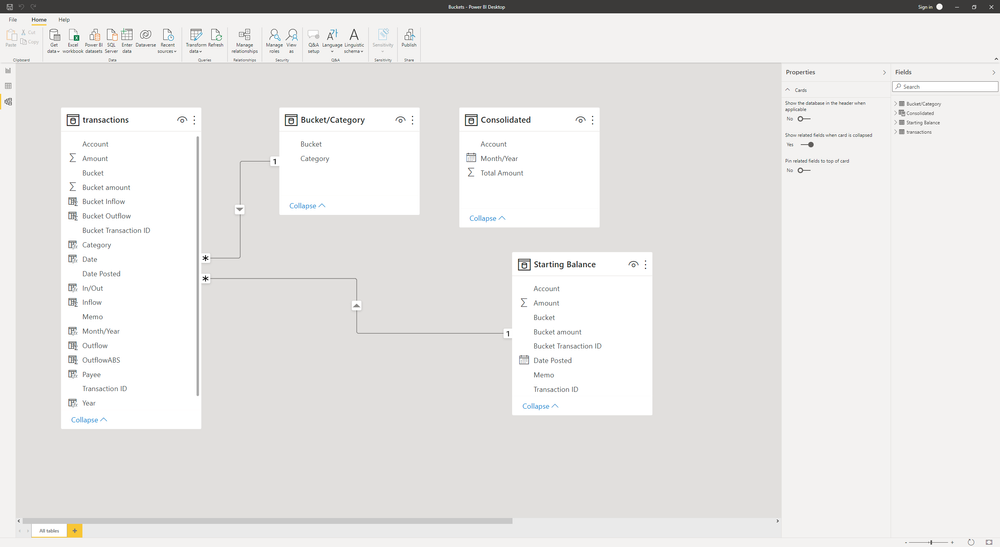Click the SQL Server data source icon

click(111, 39)
